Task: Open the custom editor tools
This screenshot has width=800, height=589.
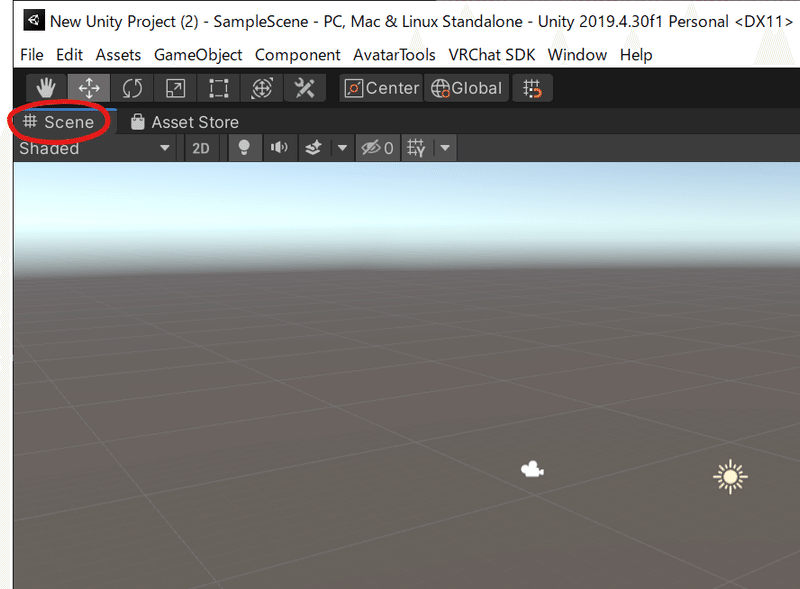Action: click(305, 88)
